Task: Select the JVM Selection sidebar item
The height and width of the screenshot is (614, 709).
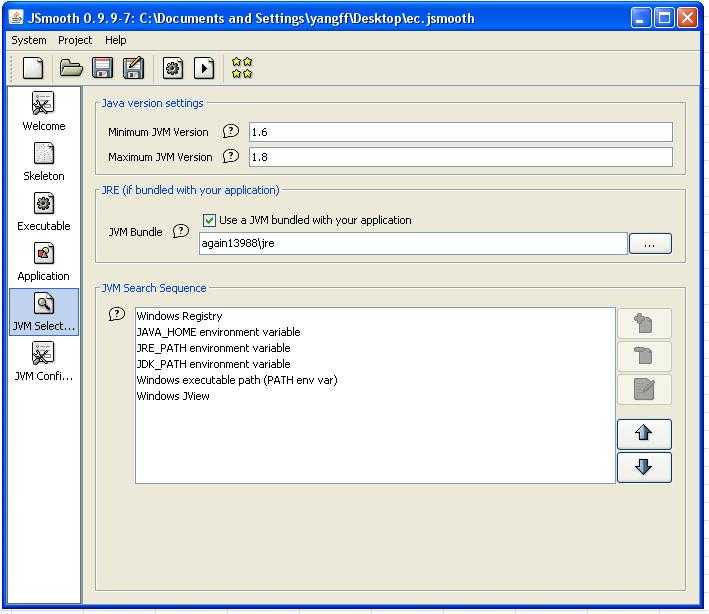Action: click(x=43, y=312)
